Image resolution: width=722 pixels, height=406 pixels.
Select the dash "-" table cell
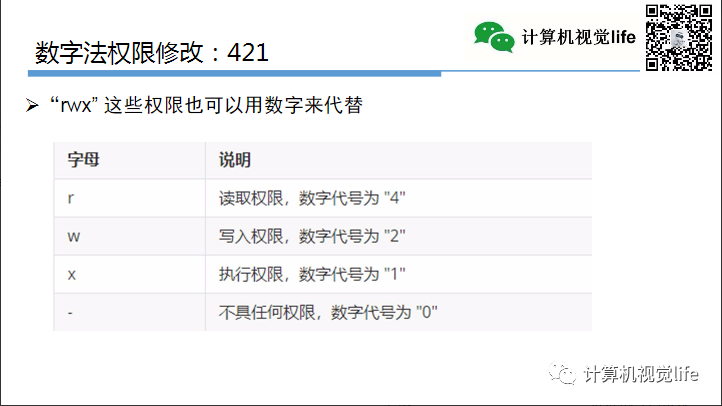click(70, 312)
